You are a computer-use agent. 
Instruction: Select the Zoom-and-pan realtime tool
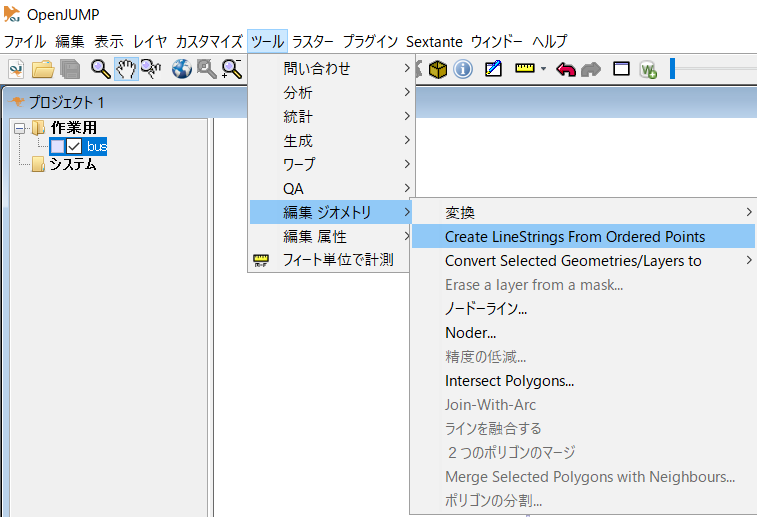pyautogui.click(x=152, y=70)
